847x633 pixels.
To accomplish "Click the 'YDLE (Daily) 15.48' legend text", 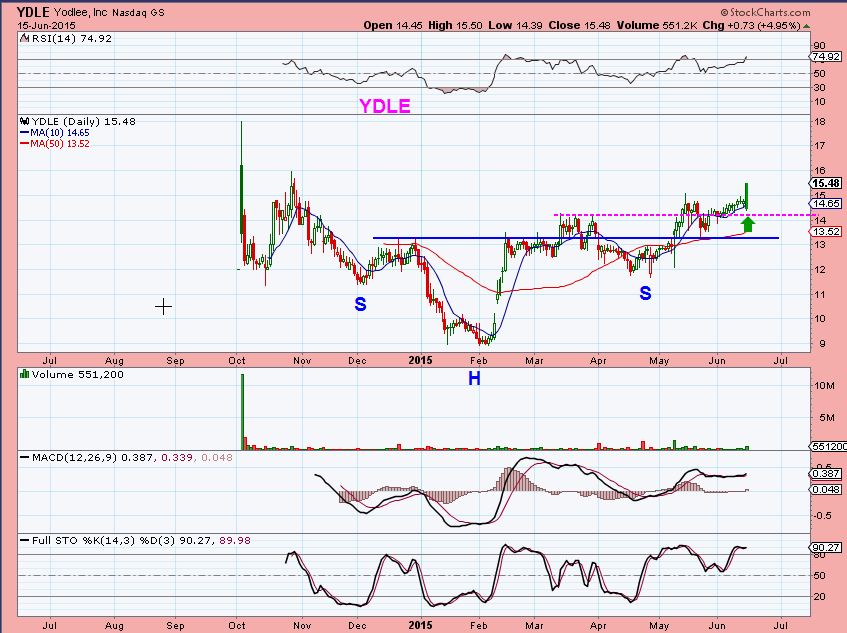I will coord(84,121).
